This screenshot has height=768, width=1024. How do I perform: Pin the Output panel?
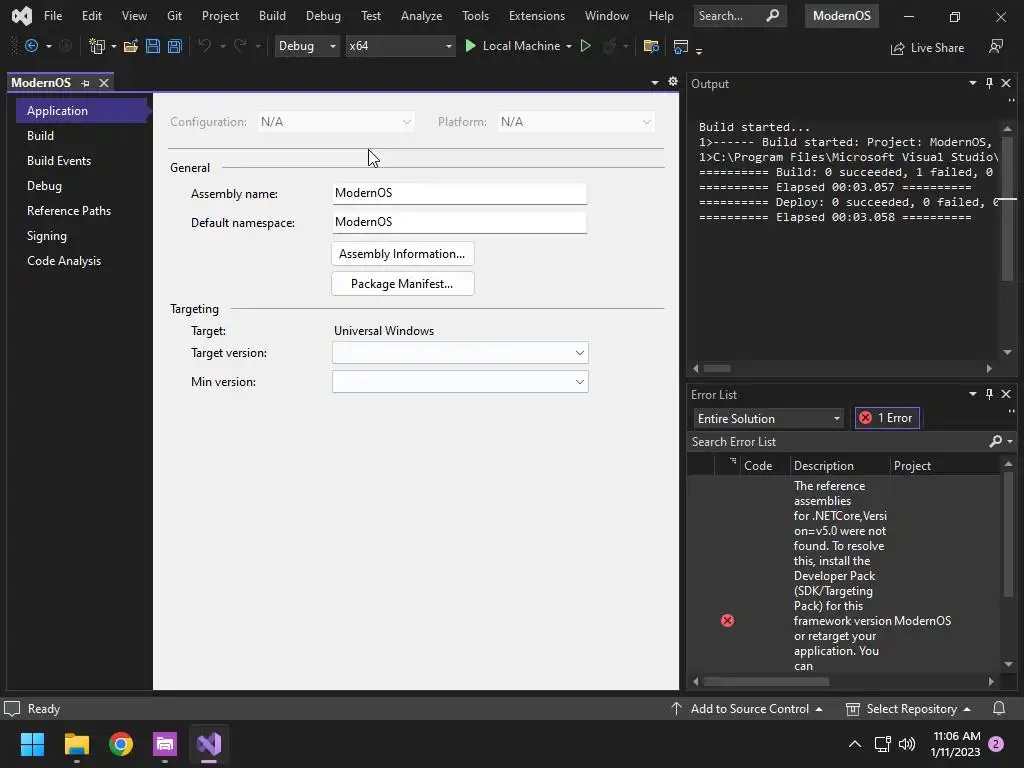pos(989,83)
